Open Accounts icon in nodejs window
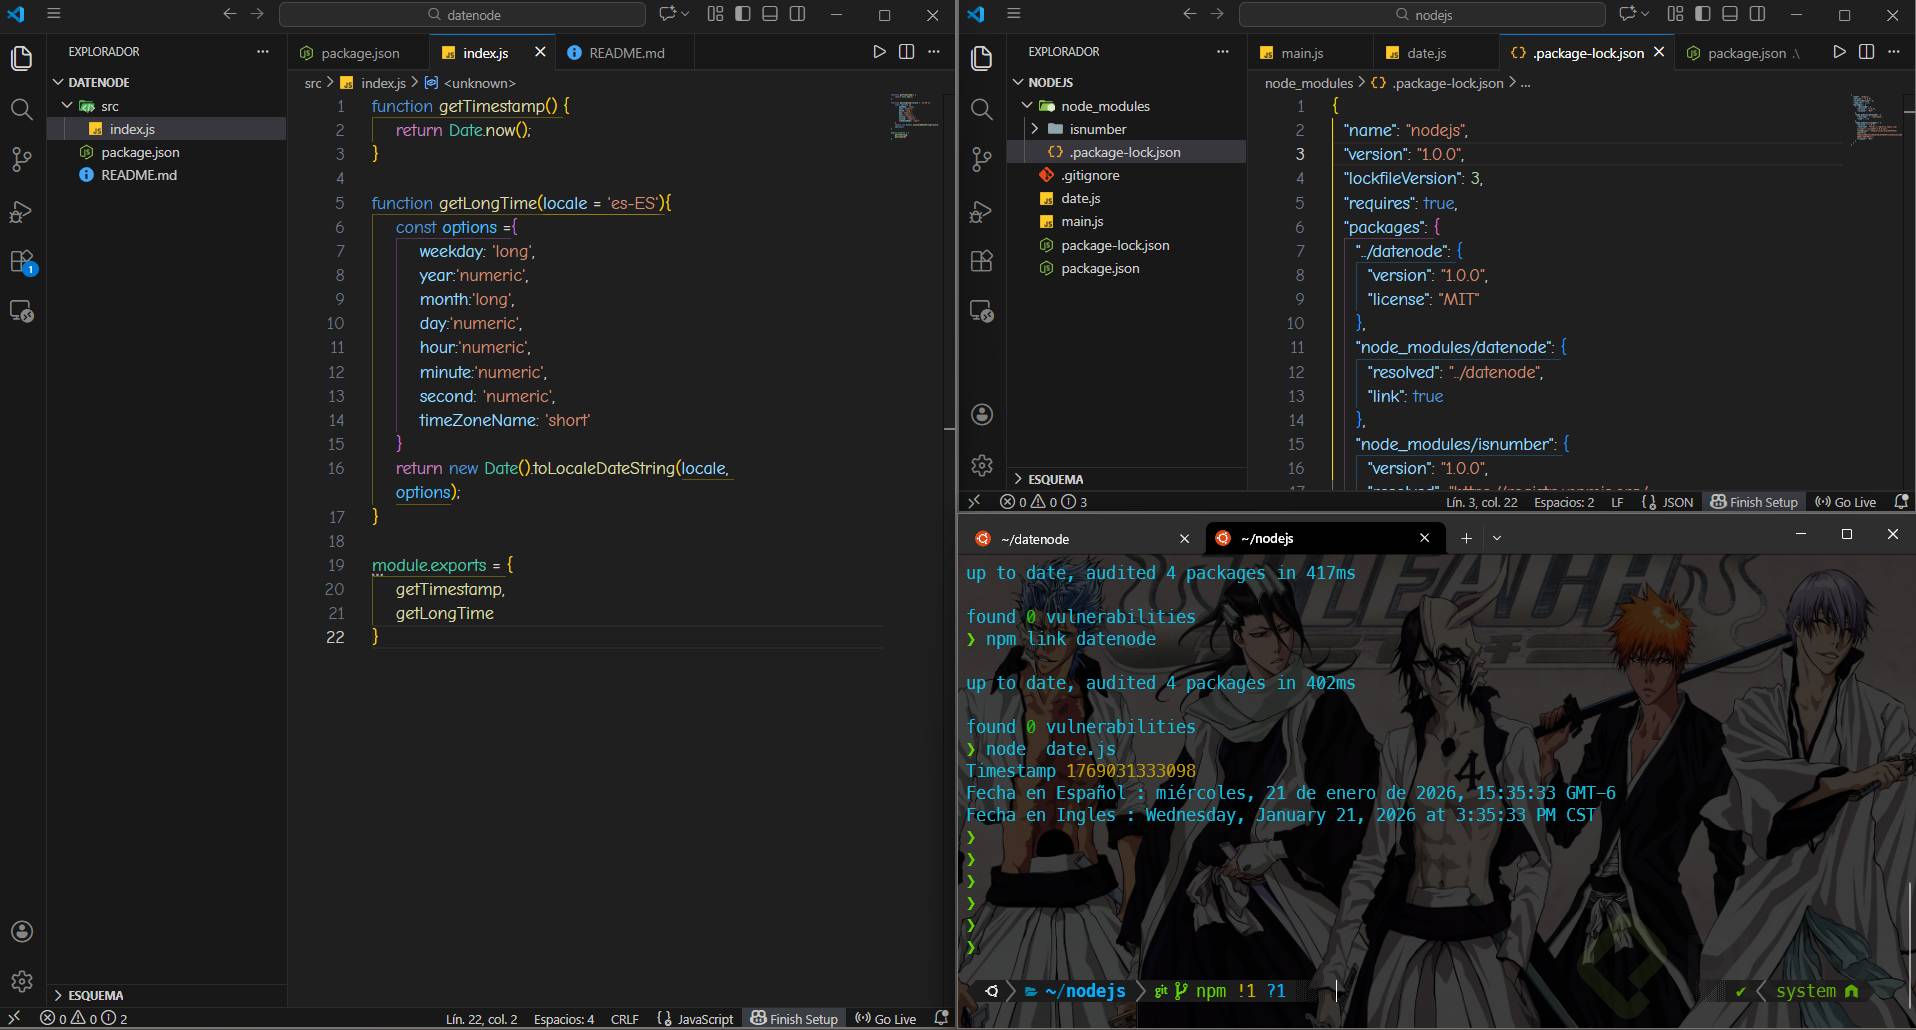 tap(982, 415)
